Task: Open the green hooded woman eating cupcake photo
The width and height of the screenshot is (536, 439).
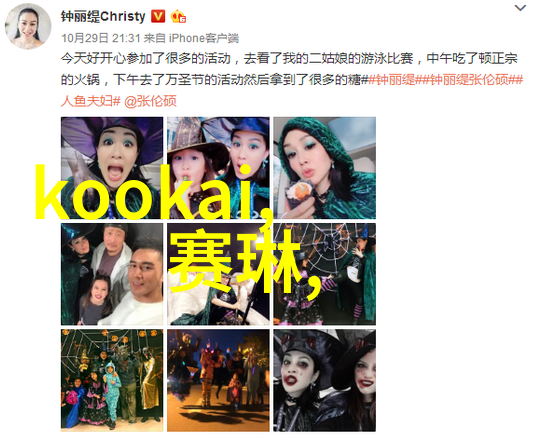Action: 324,168
